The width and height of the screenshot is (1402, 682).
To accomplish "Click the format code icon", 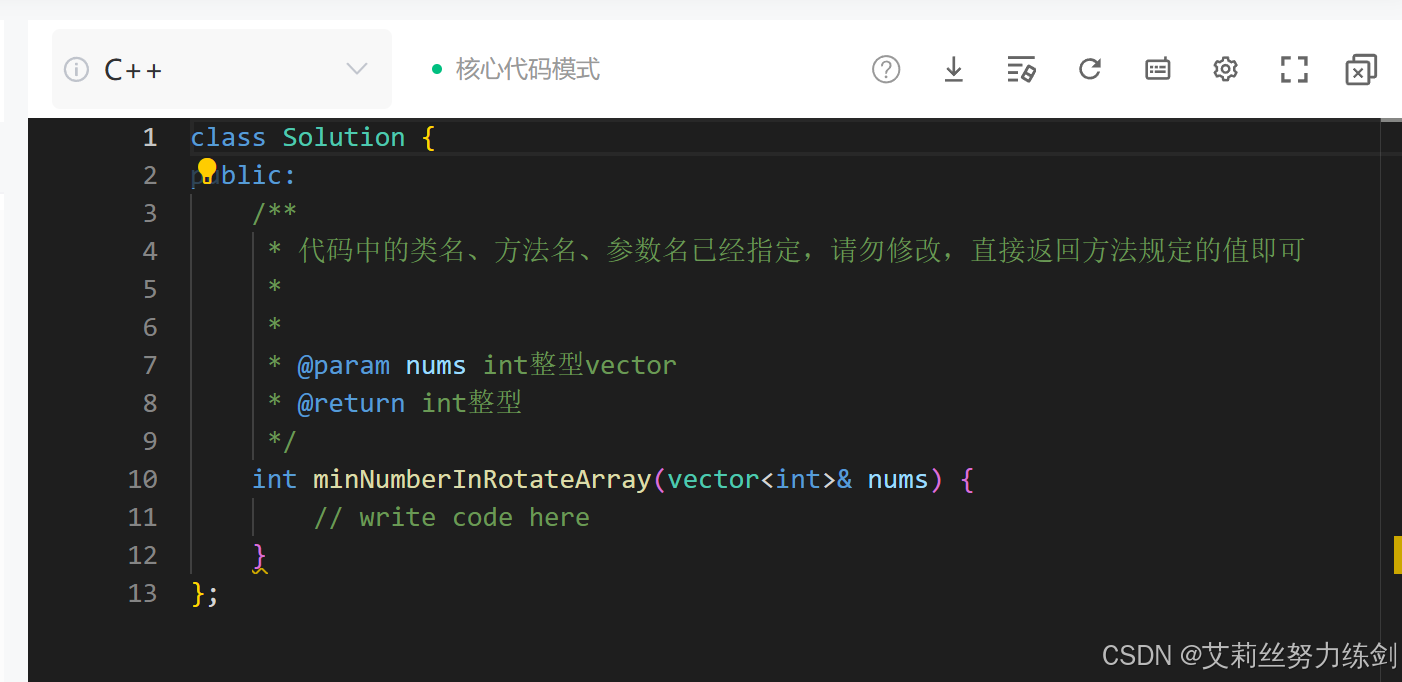I will coord(1021,69).
